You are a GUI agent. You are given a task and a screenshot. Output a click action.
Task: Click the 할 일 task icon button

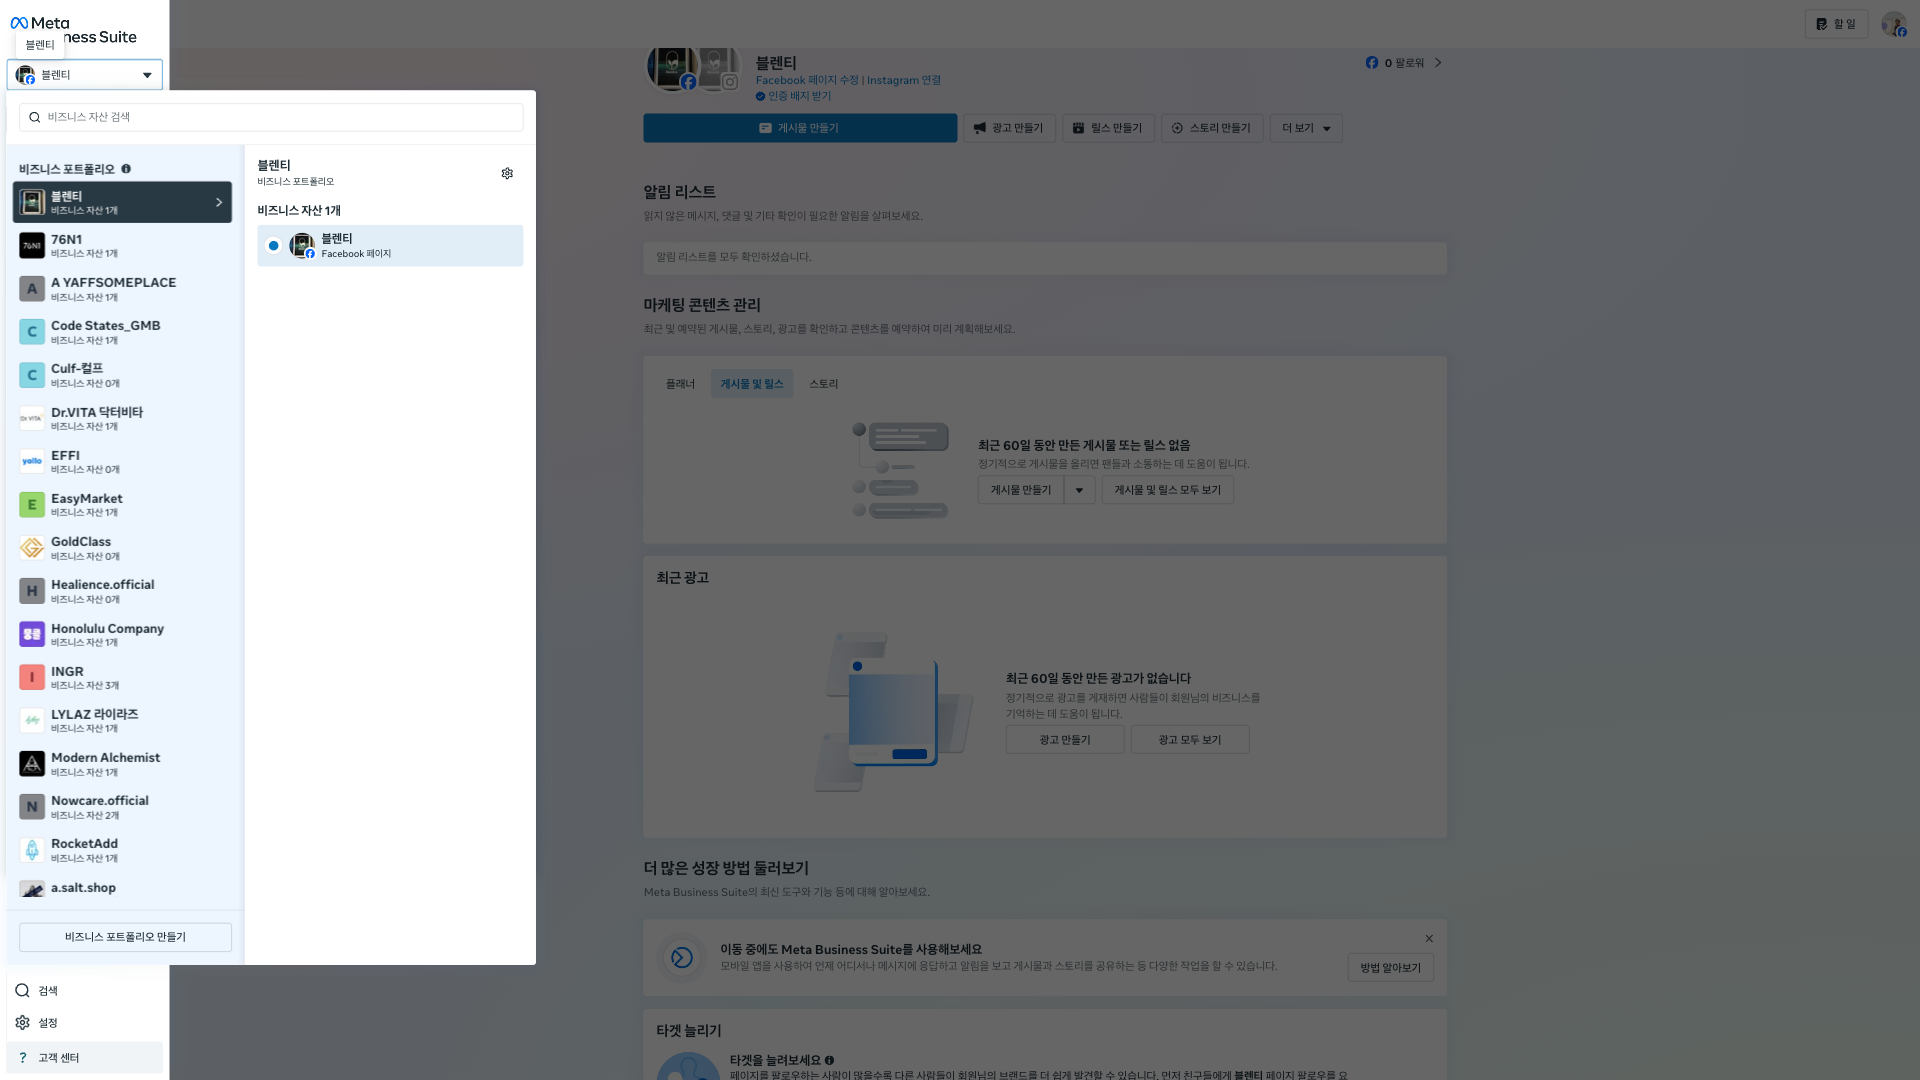pos(1836,24)
